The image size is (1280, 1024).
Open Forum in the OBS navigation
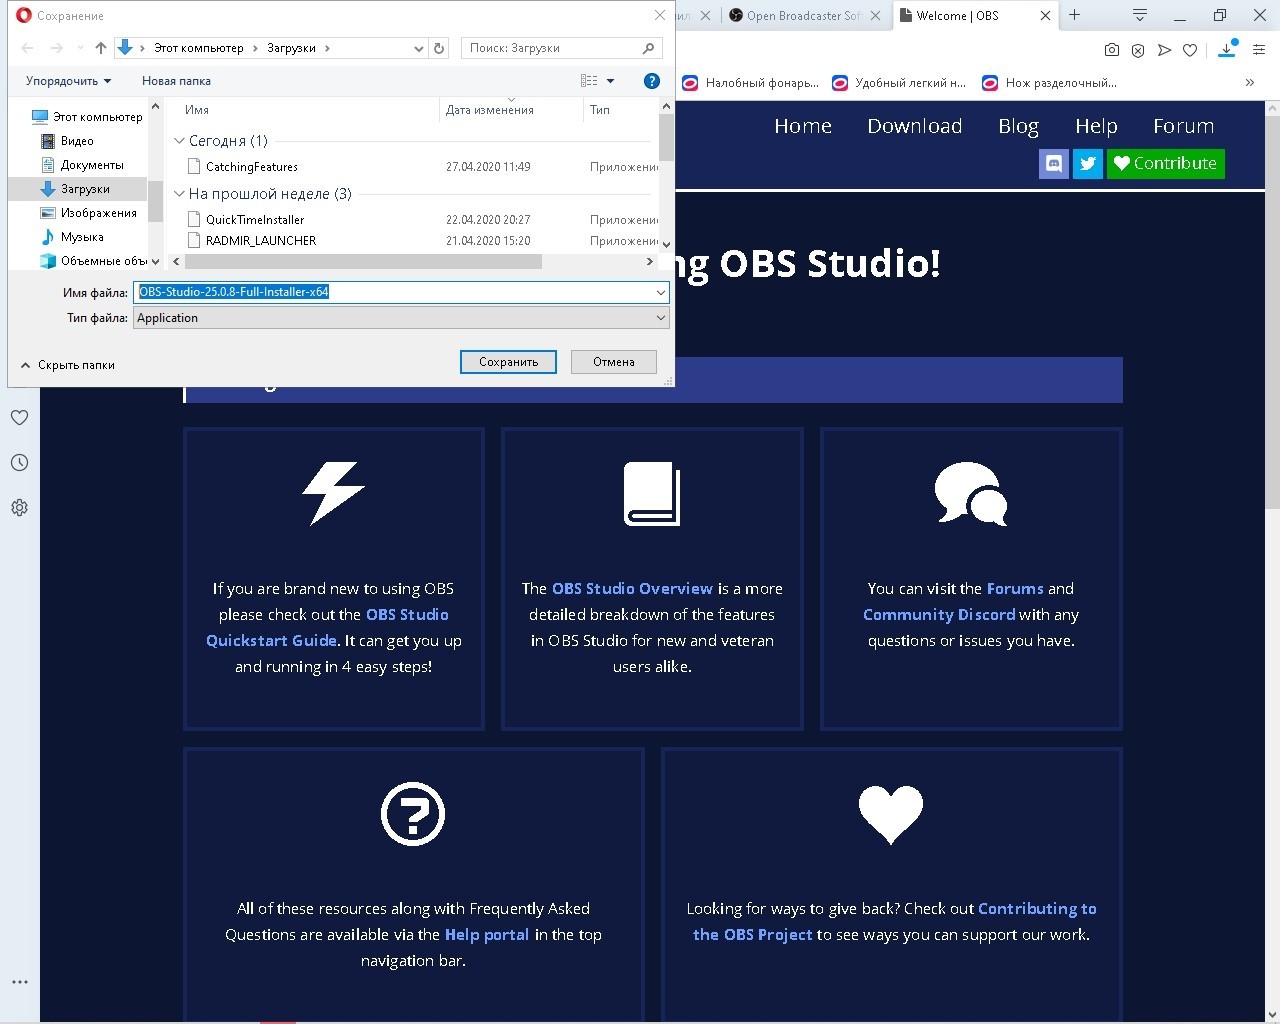(1184, 126)
